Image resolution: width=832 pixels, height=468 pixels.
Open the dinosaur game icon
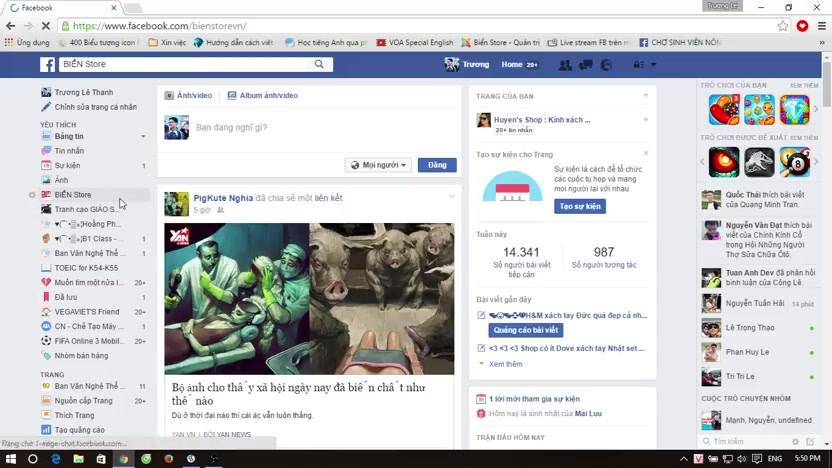click(759, 162)
